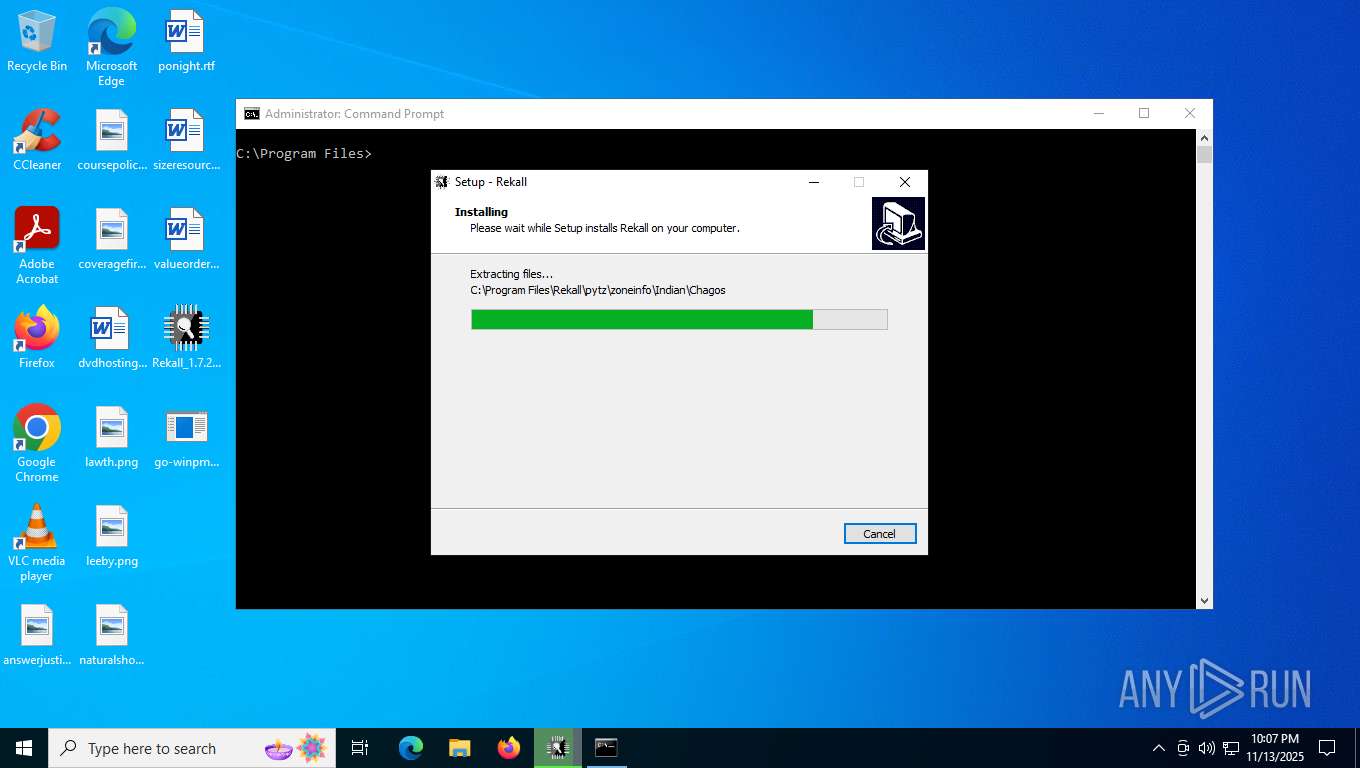
Task: Select go-winpm... file on desktop
Action: [186, 437]
